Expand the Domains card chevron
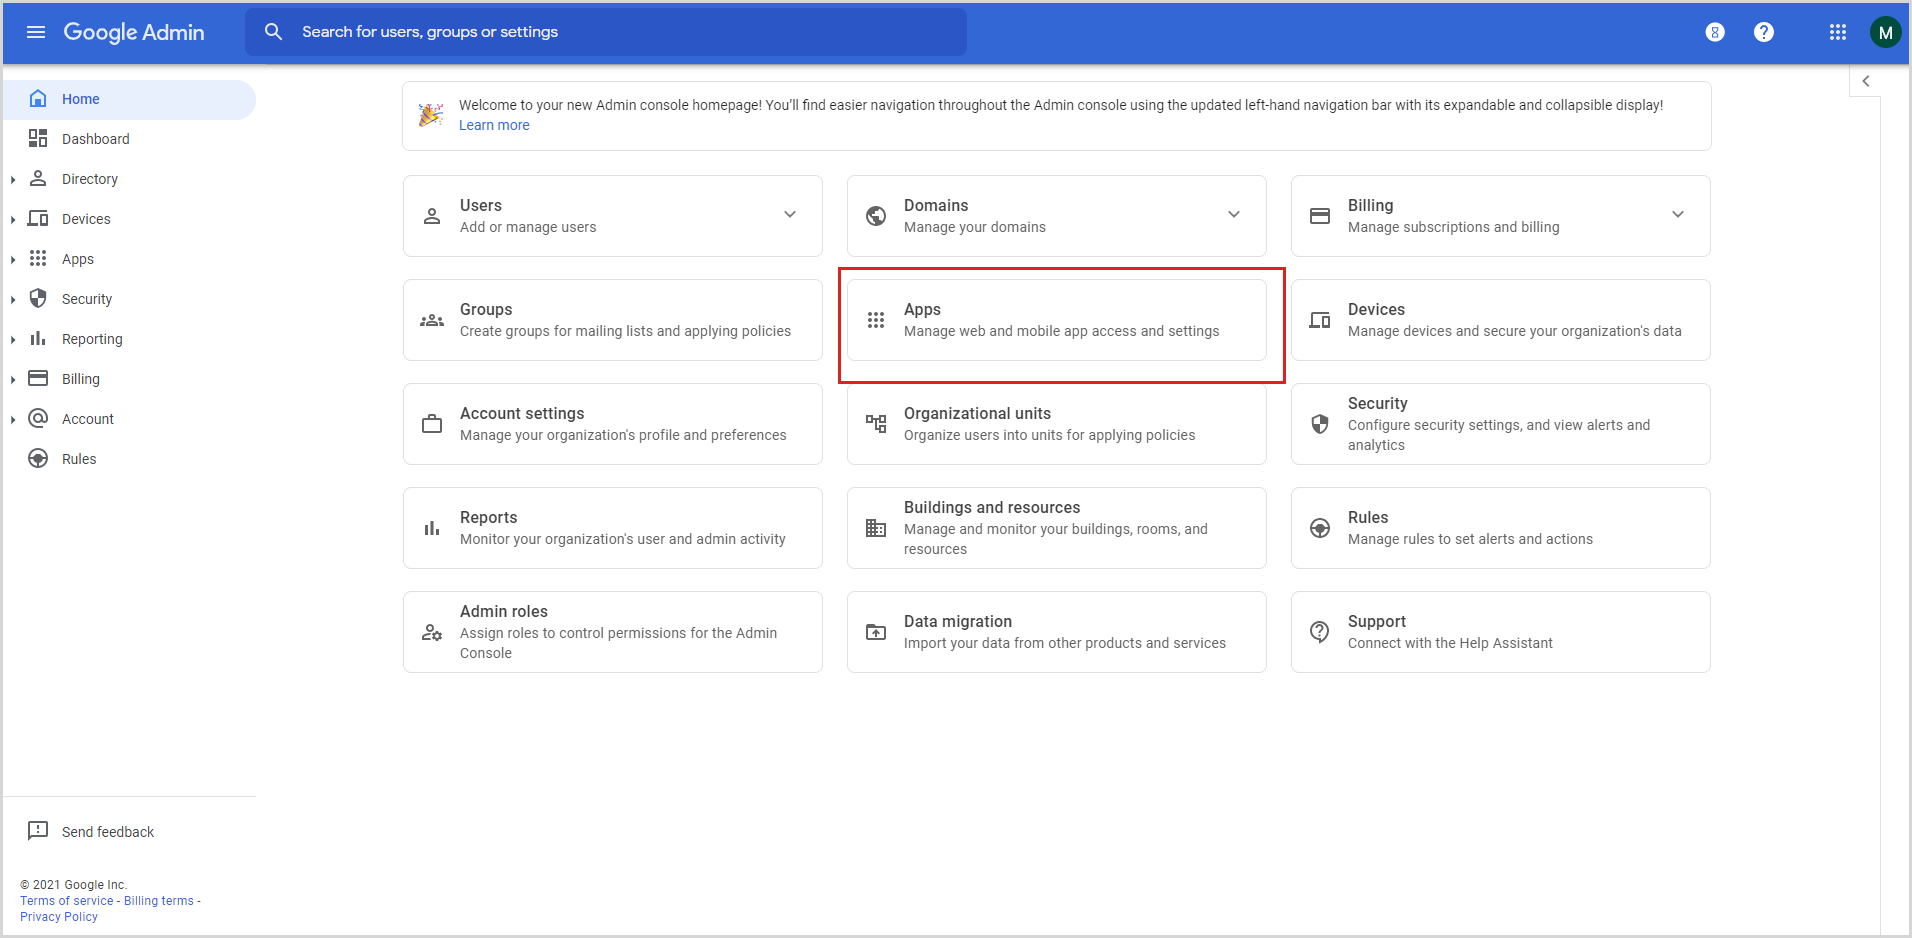This screenshot has width=1912, height=938. click(x=1234, y=214)
